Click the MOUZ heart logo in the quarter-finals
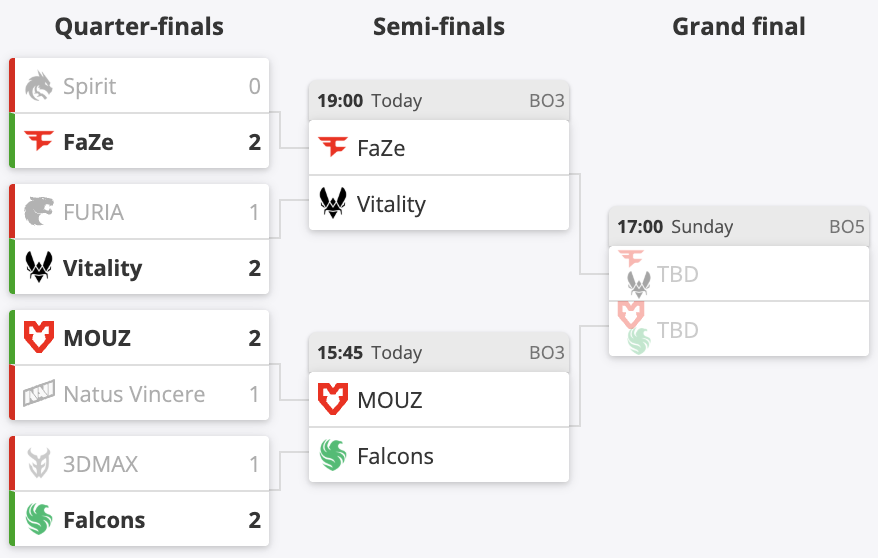This screenshot has height=558, width=878. coord(39,338)
